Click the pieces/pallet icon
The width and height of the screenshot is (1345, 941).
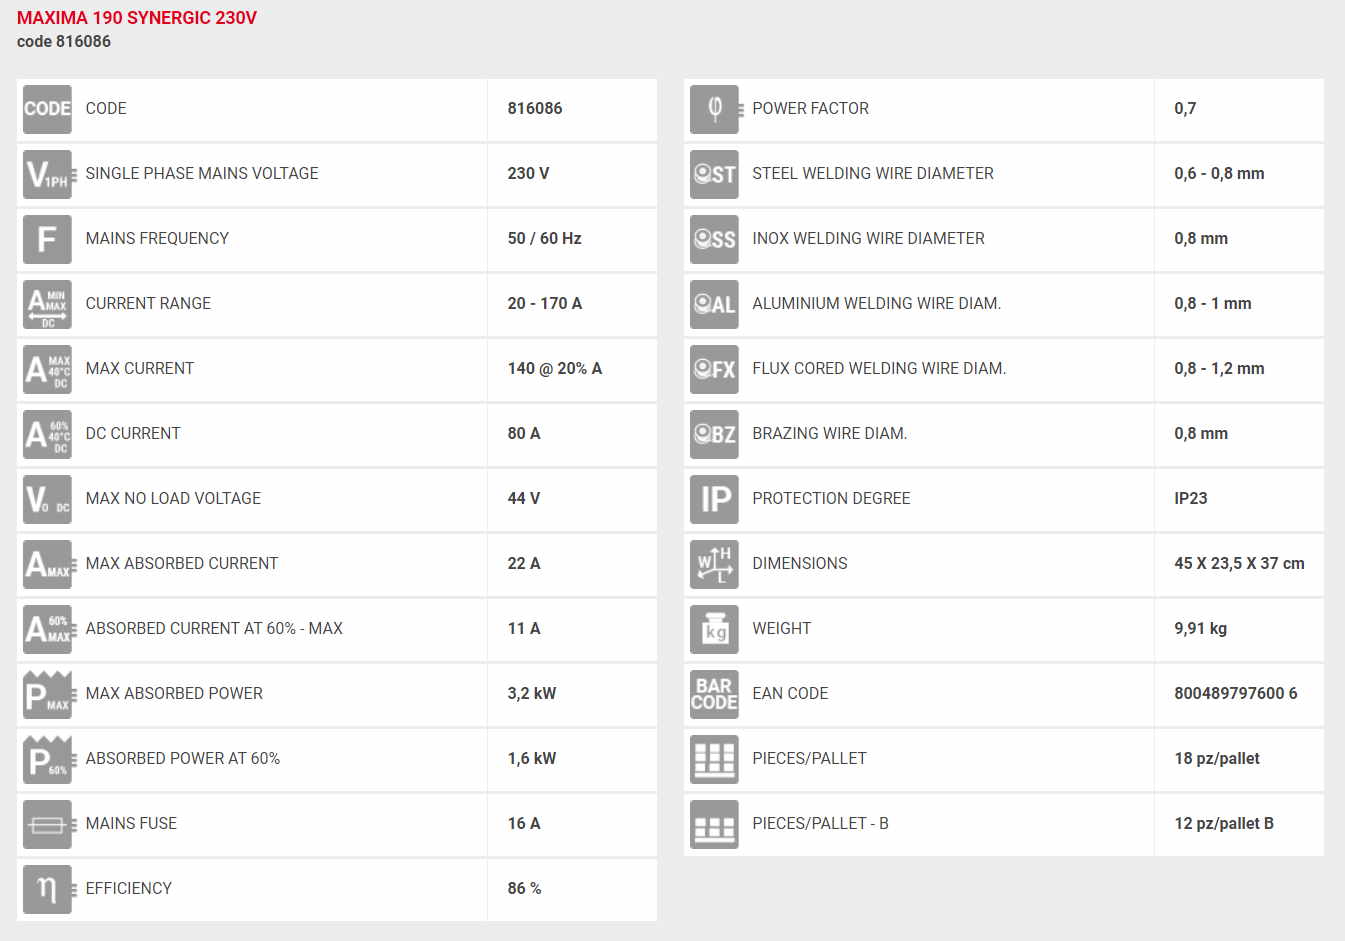(714, 759)
